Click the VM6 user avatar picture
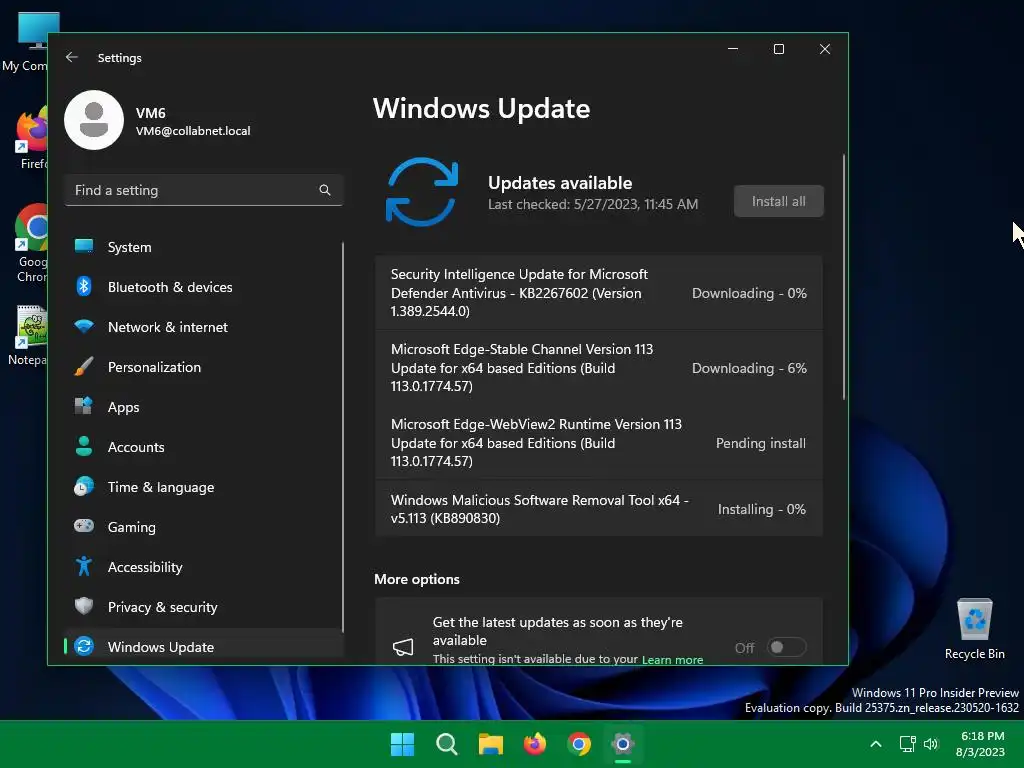Viewport: 1024px width, 768px height. (x=94, y=120)
